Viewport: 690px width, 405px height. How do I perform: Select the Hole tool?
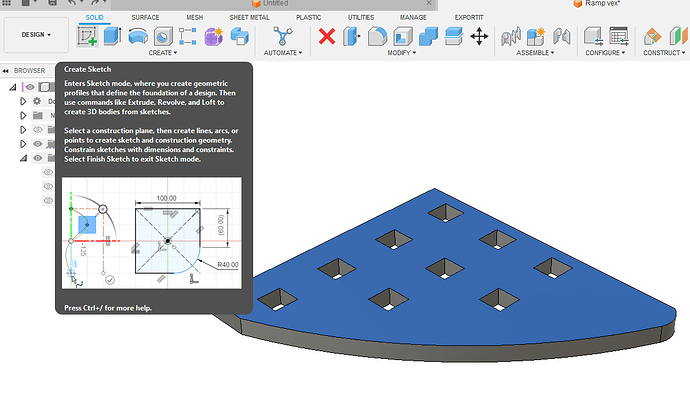click(x=163, y=37)
